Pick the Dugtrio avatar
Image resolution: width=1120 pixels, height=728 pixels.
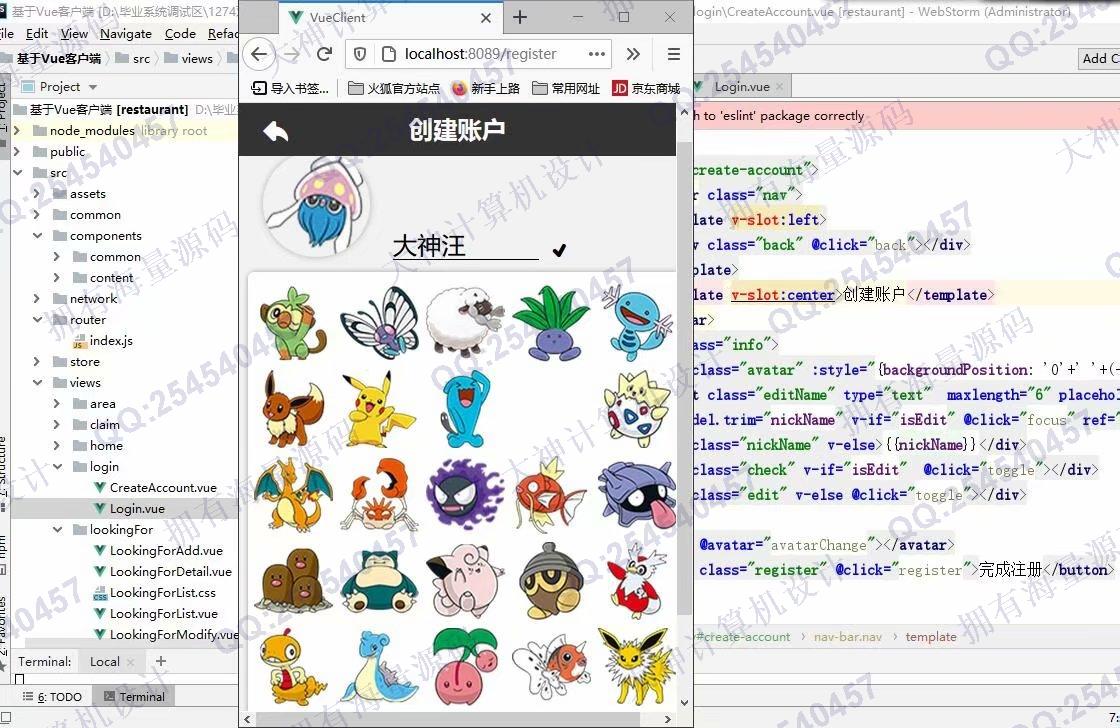coord(293,580)
